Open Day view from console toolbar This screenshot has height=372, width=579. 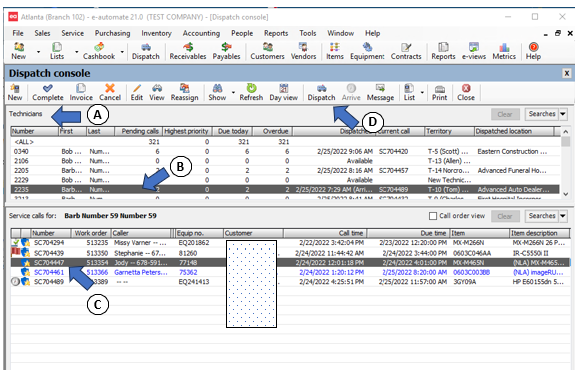coord(284,92)
